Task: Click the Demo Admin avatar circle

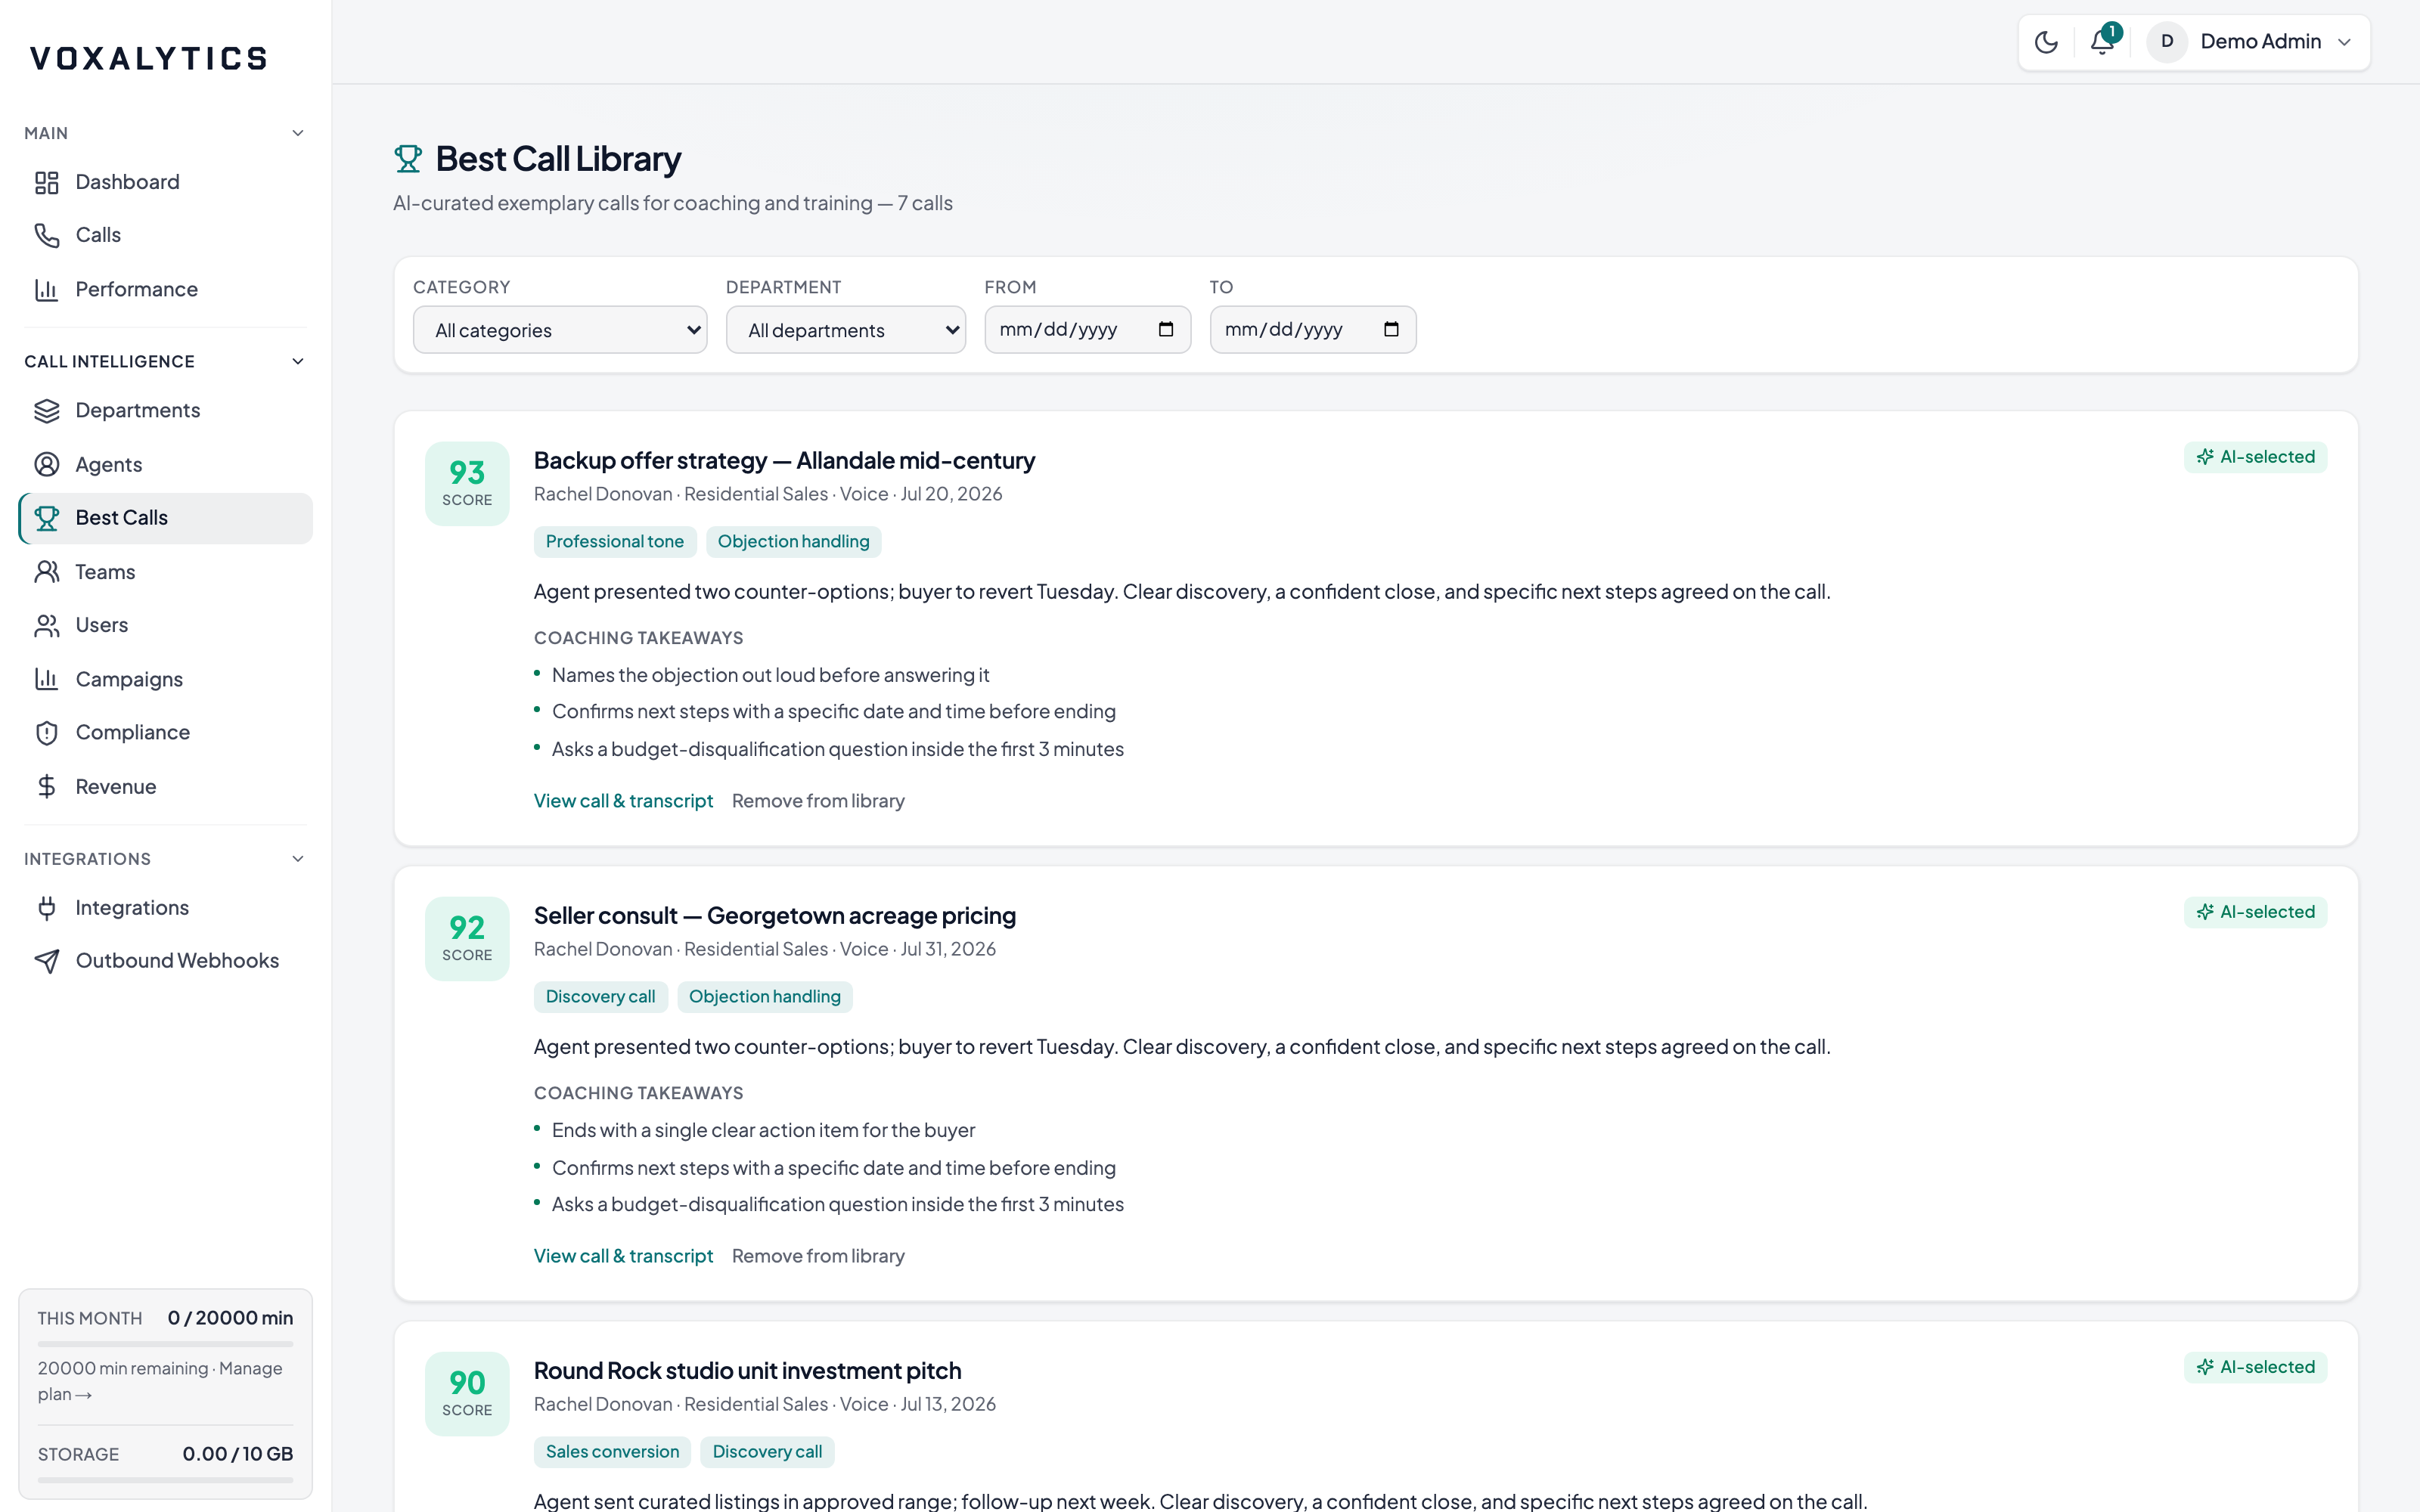Action: (x=2167, y=42)
